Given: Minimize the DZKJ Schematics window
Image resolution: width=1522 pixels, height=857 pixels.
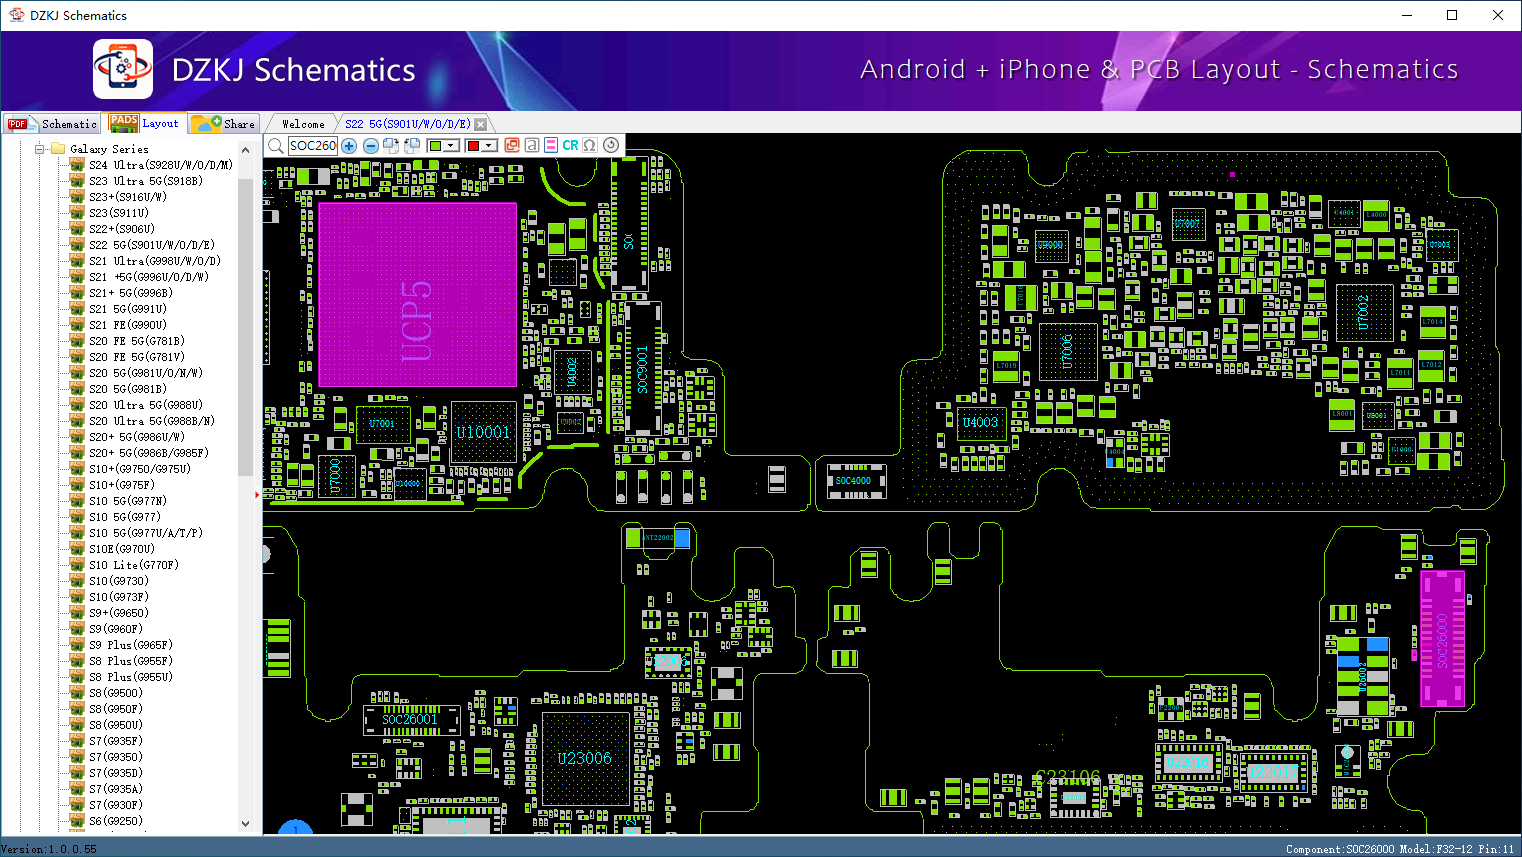Looking at the screenshot, I should click(x=1407, y=15).
